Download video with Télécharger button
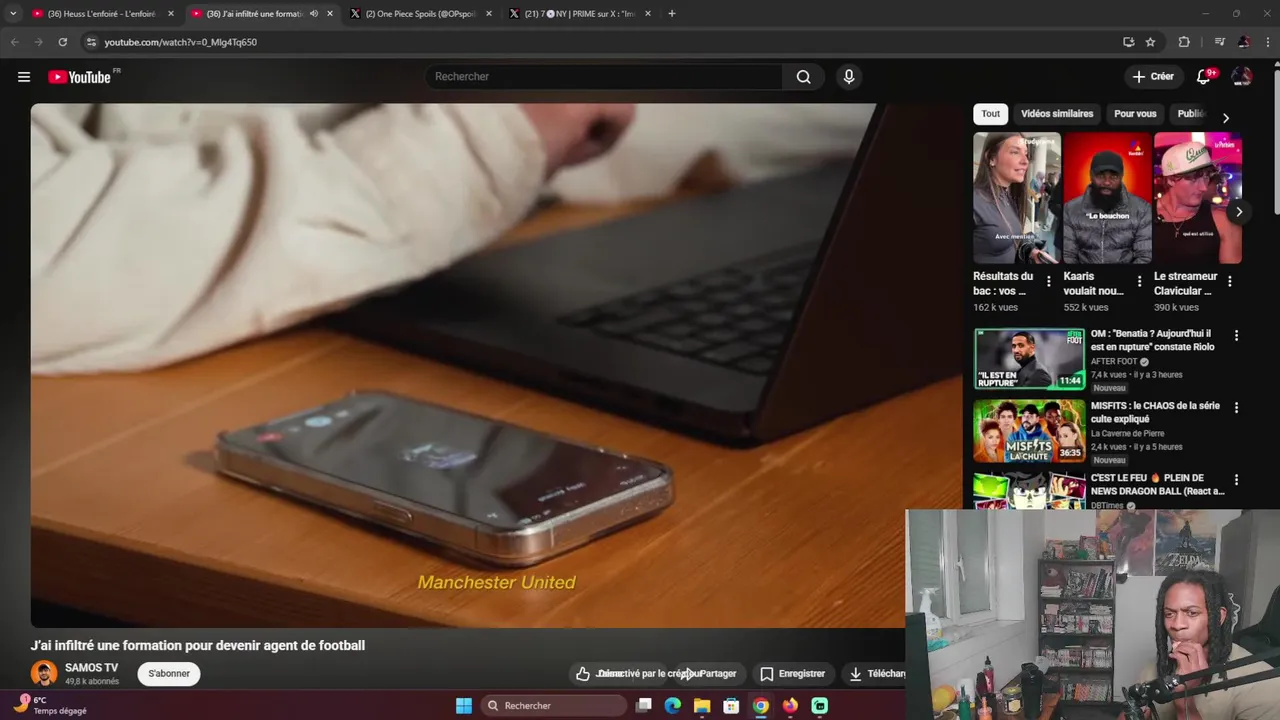Screen dimensions: 1280x720 (876, 674)
